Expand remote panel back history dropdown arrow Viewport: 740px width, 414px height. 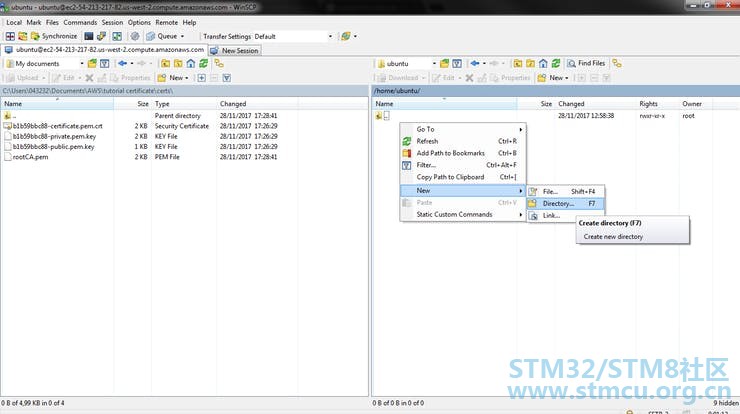pyautogui.click(x=484, y=64)
